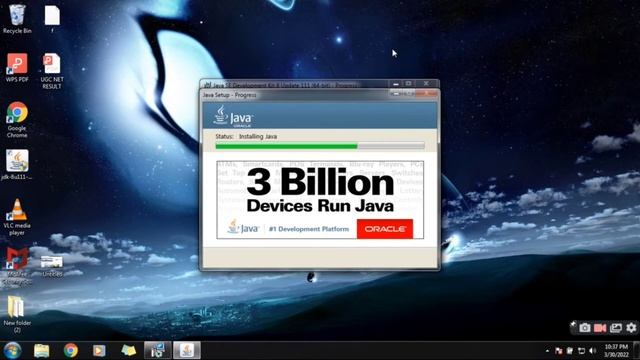Open the WPS PDF desktop shortcut
Image resolution: width=640 pixels, height=360 pixels.
(17, 68)
